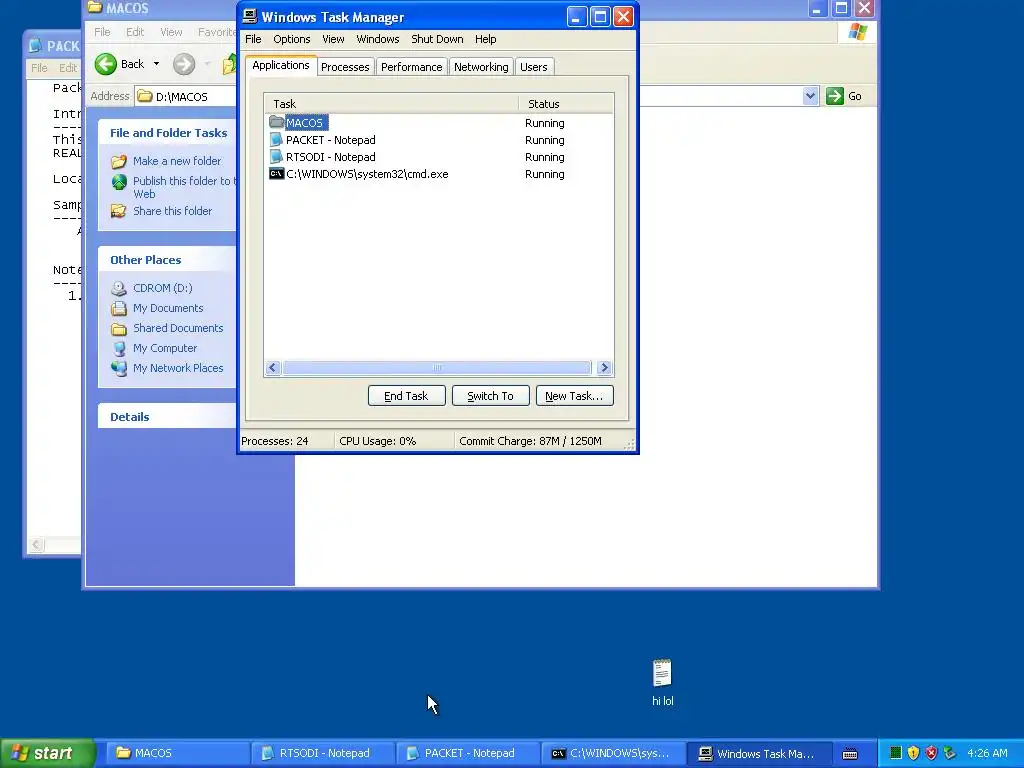
Task: Click the red shield security alert tray icon
Action: pyautogui.click(x=932, y=753)
